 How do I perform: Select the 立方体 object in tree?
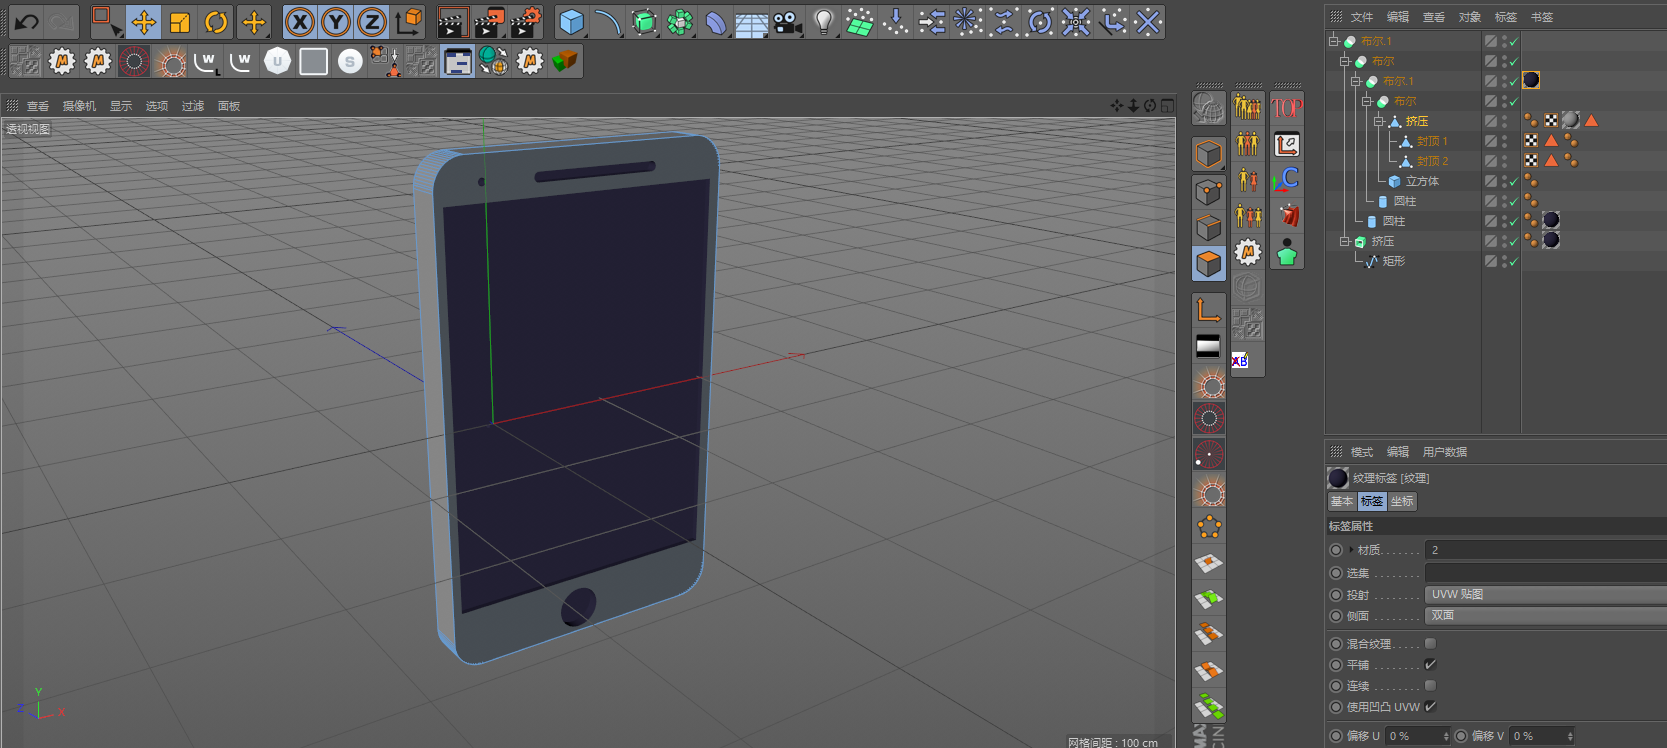point(1422,181)
